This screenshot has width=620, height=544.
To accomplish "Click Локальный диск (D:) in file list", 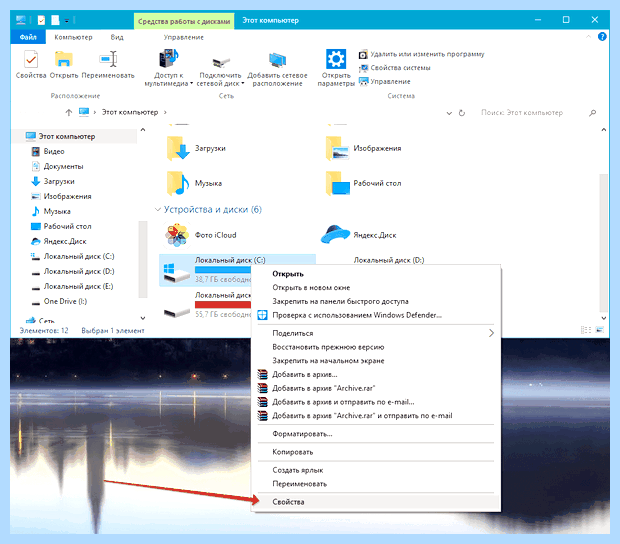I will pyautogui.click(x=389, y=260).
